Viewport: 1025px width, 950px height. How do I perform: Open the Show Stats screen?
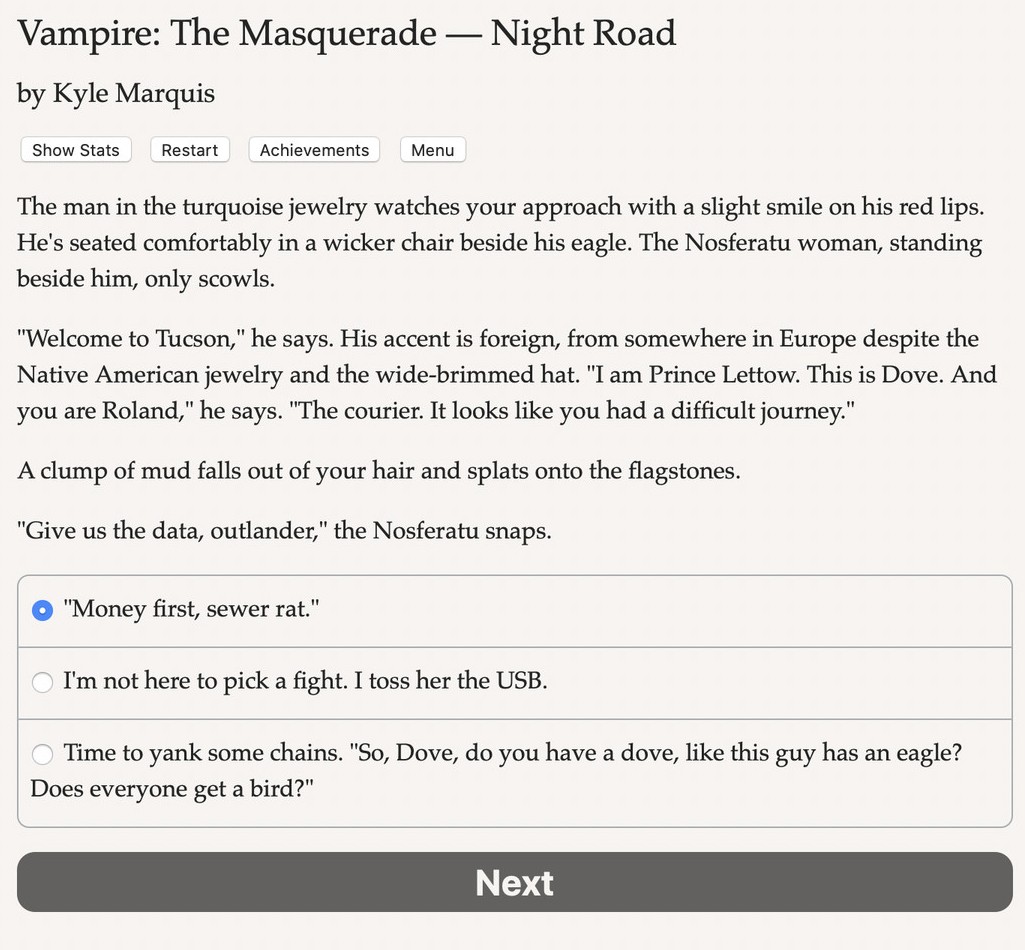[76, 150]
